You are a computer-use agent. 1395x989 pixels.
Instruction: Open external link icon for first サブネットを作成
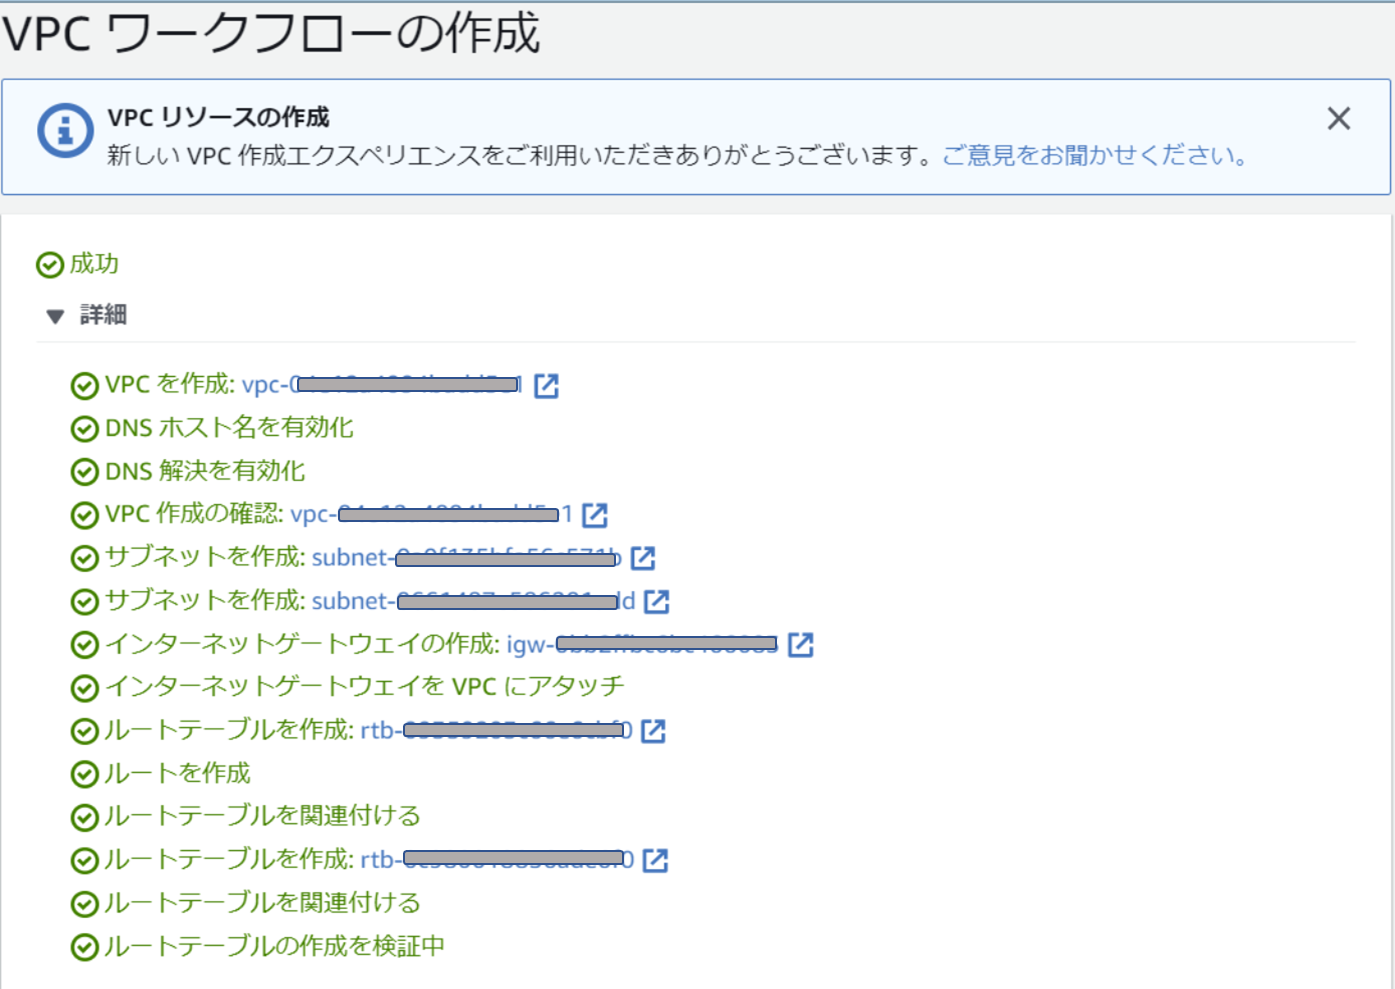[x=643, y=558]
